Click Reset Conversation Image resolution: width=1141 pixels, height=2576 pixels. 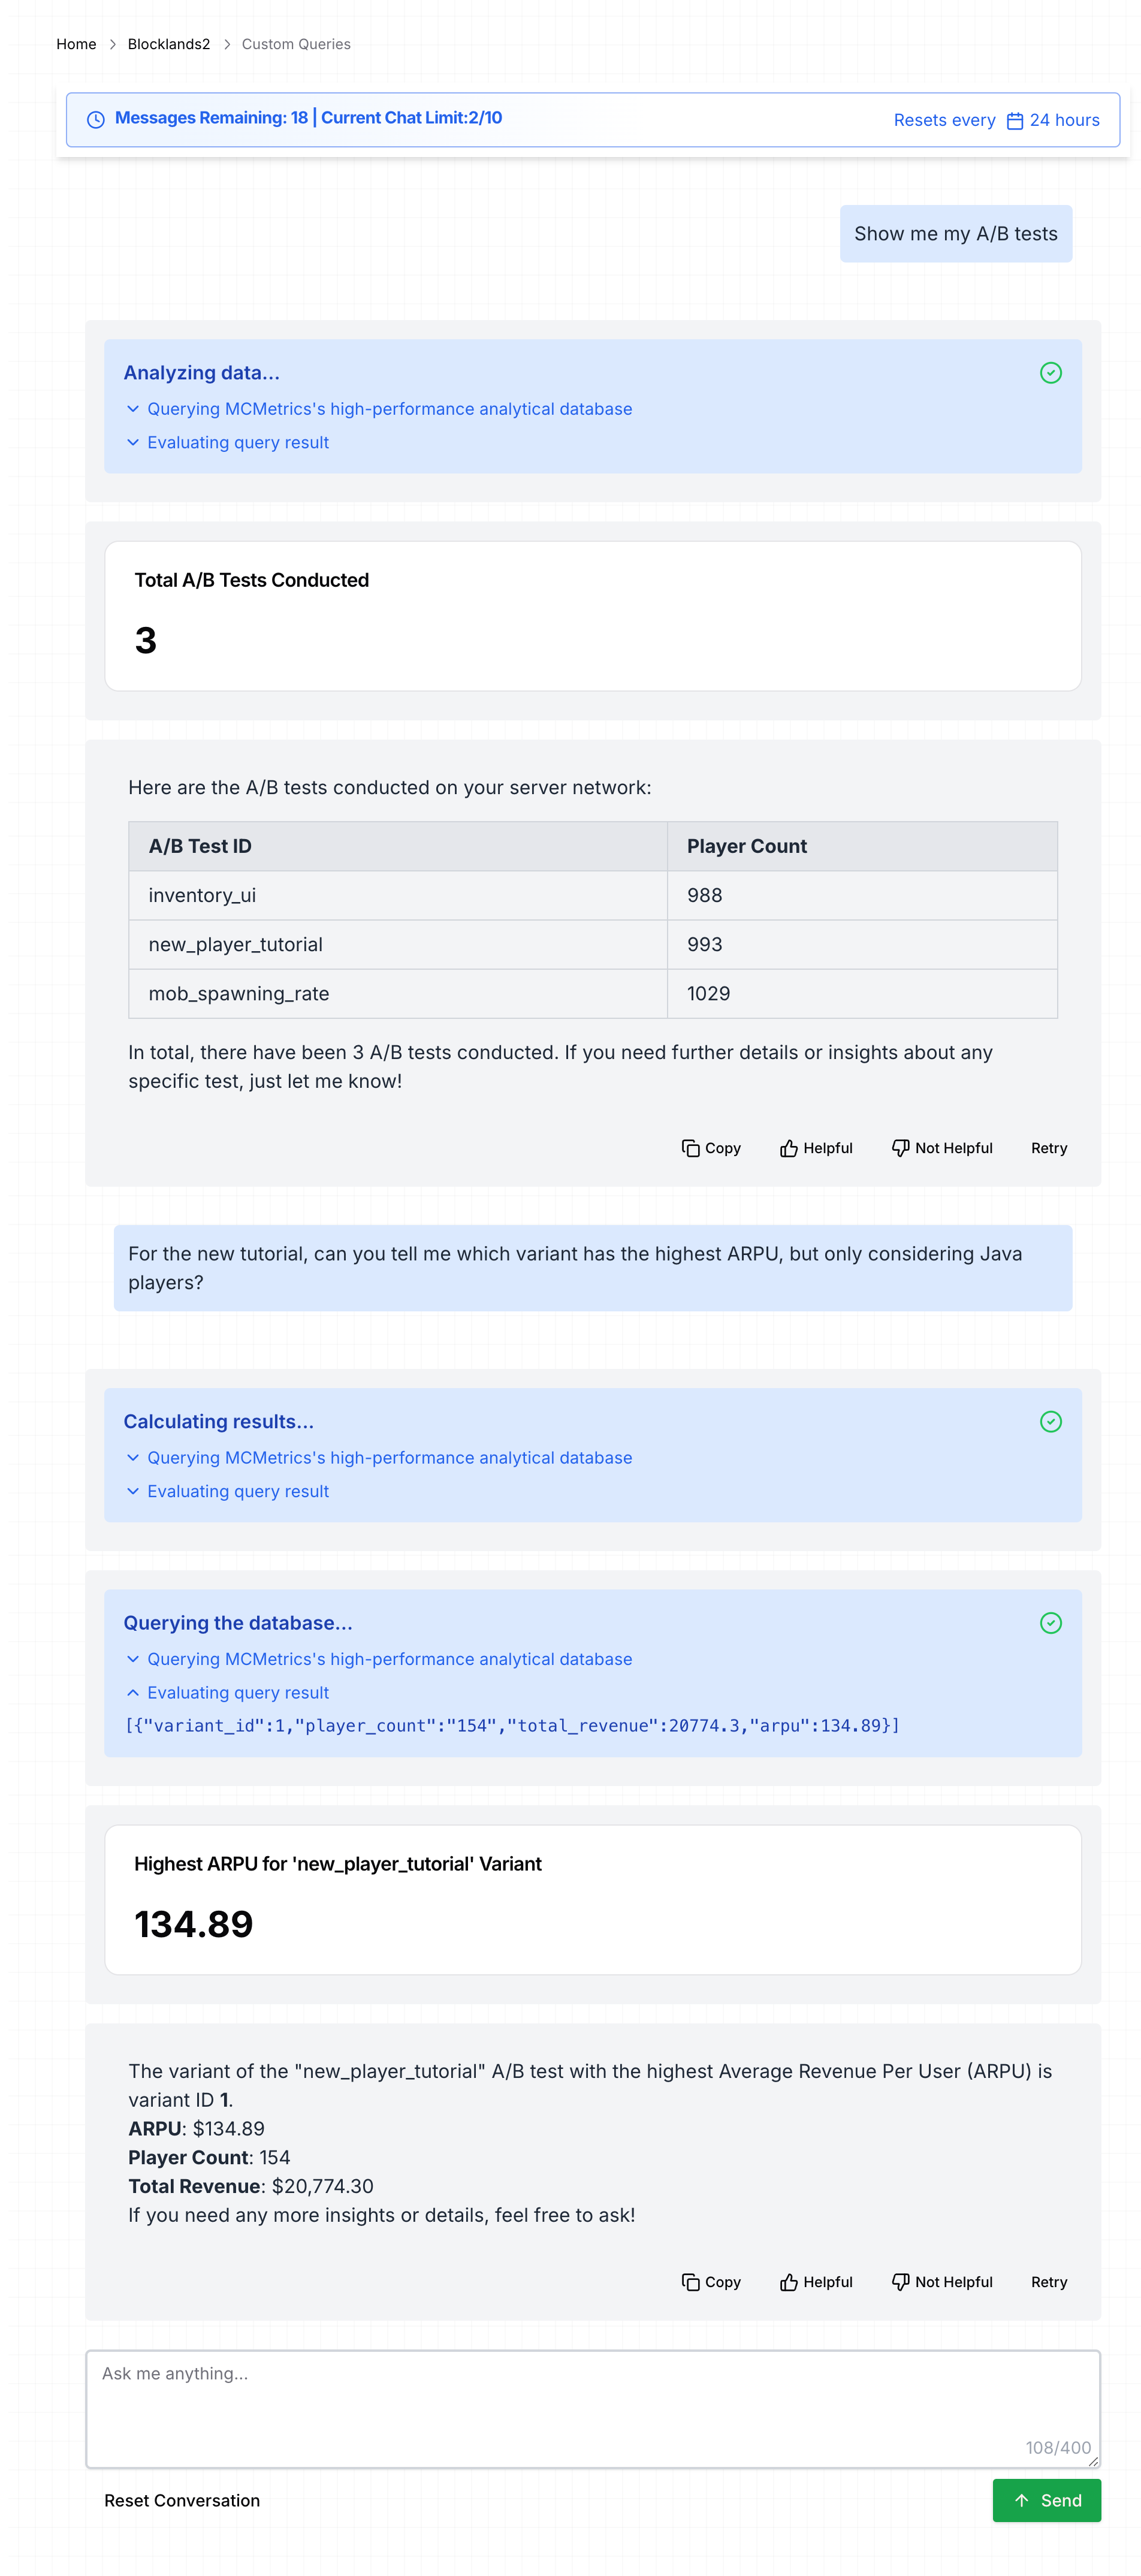pos(182,2500)
